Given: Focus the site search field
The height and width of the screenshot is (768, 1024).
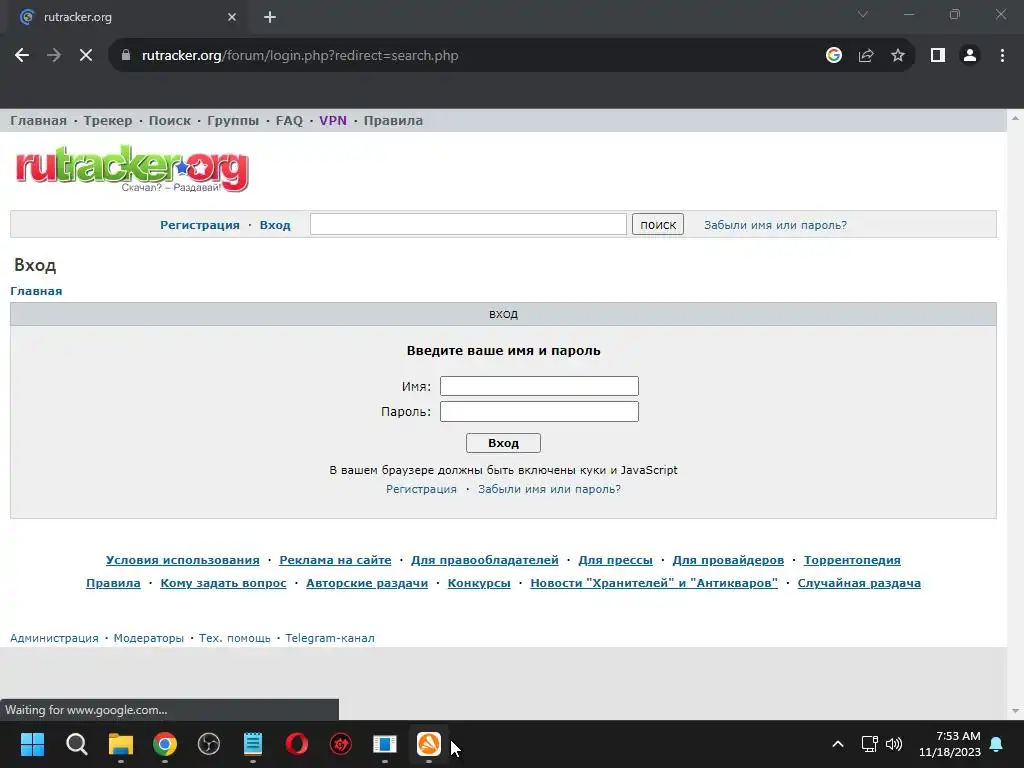Looking at the screenshot, I should click(x=468, y=224).
